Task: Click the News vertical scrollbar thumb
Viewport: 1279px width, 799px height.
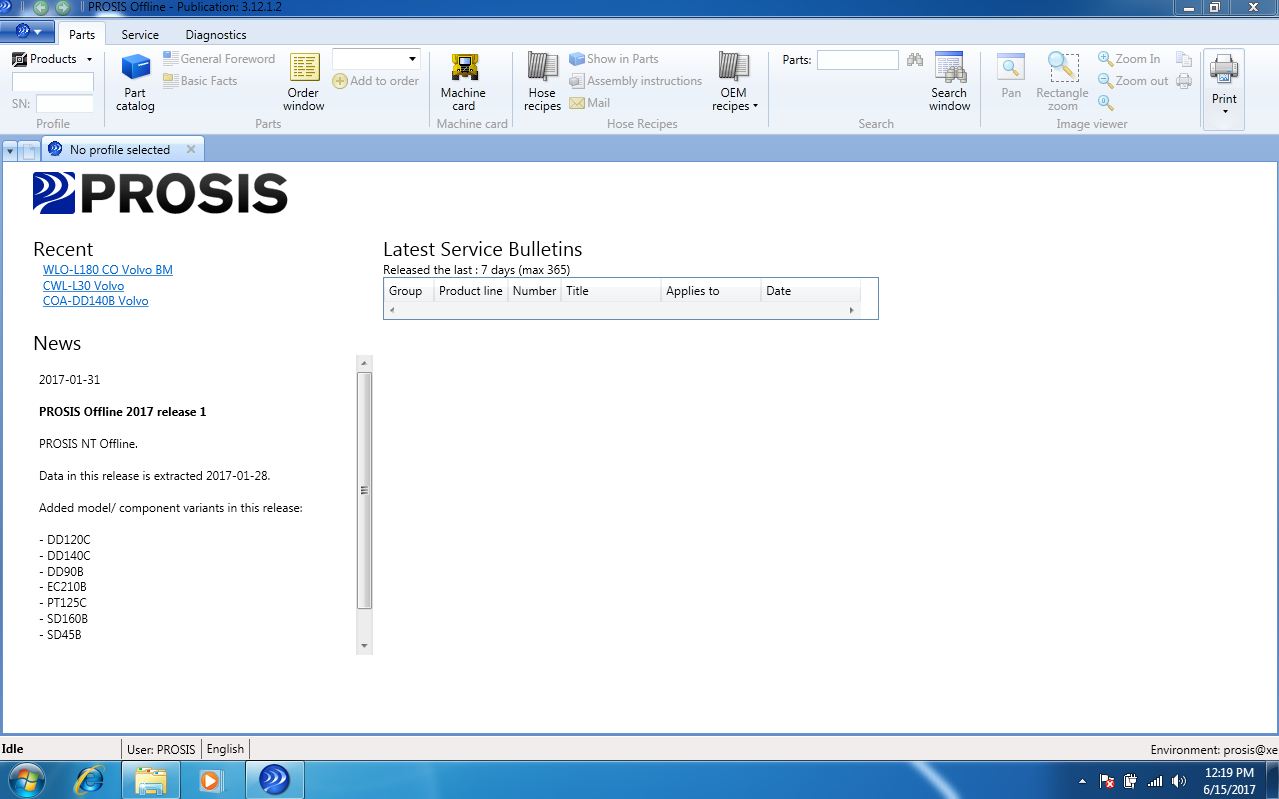Action: [x=364, y=490]
